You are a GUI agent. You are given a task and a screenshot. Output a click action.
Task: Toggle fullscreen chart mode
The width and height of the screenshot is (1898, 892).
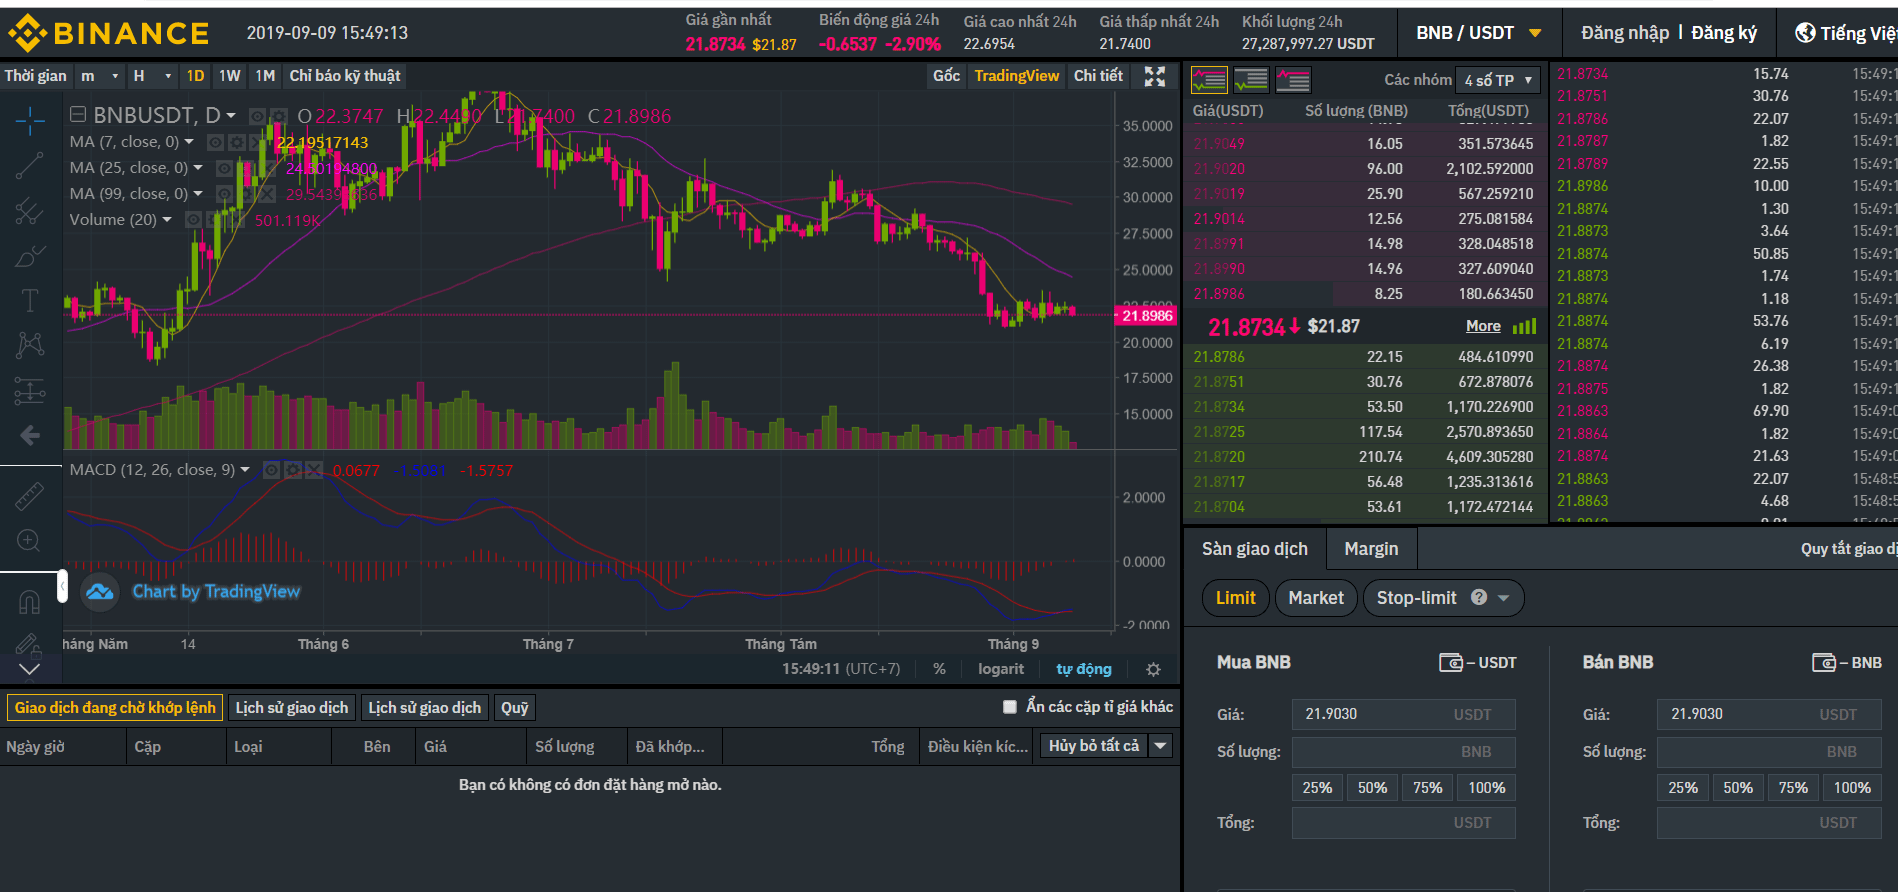[x=1155, y=77]
